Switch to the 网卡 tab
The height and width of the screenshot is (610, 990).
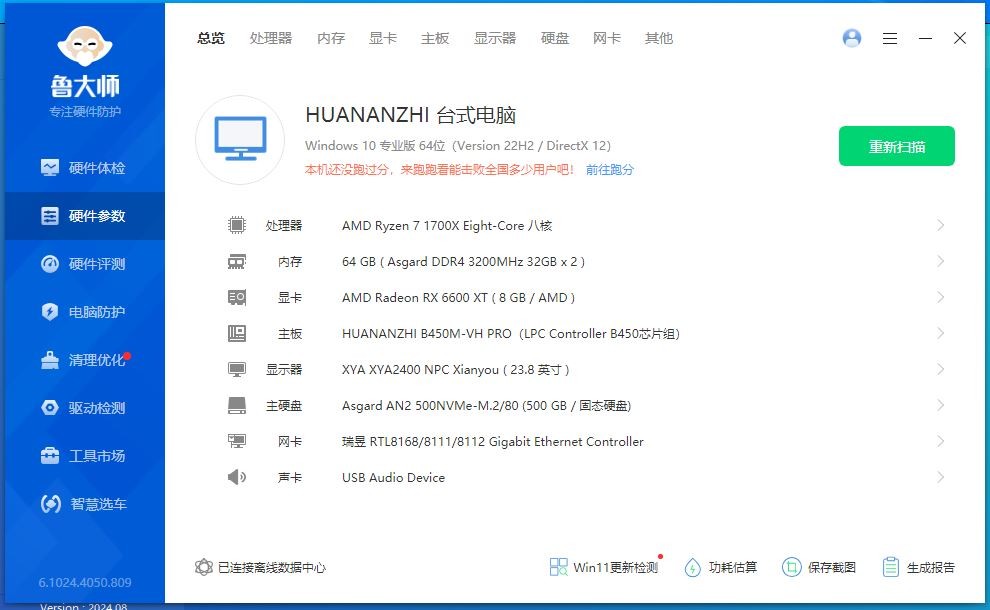(607, 39)
